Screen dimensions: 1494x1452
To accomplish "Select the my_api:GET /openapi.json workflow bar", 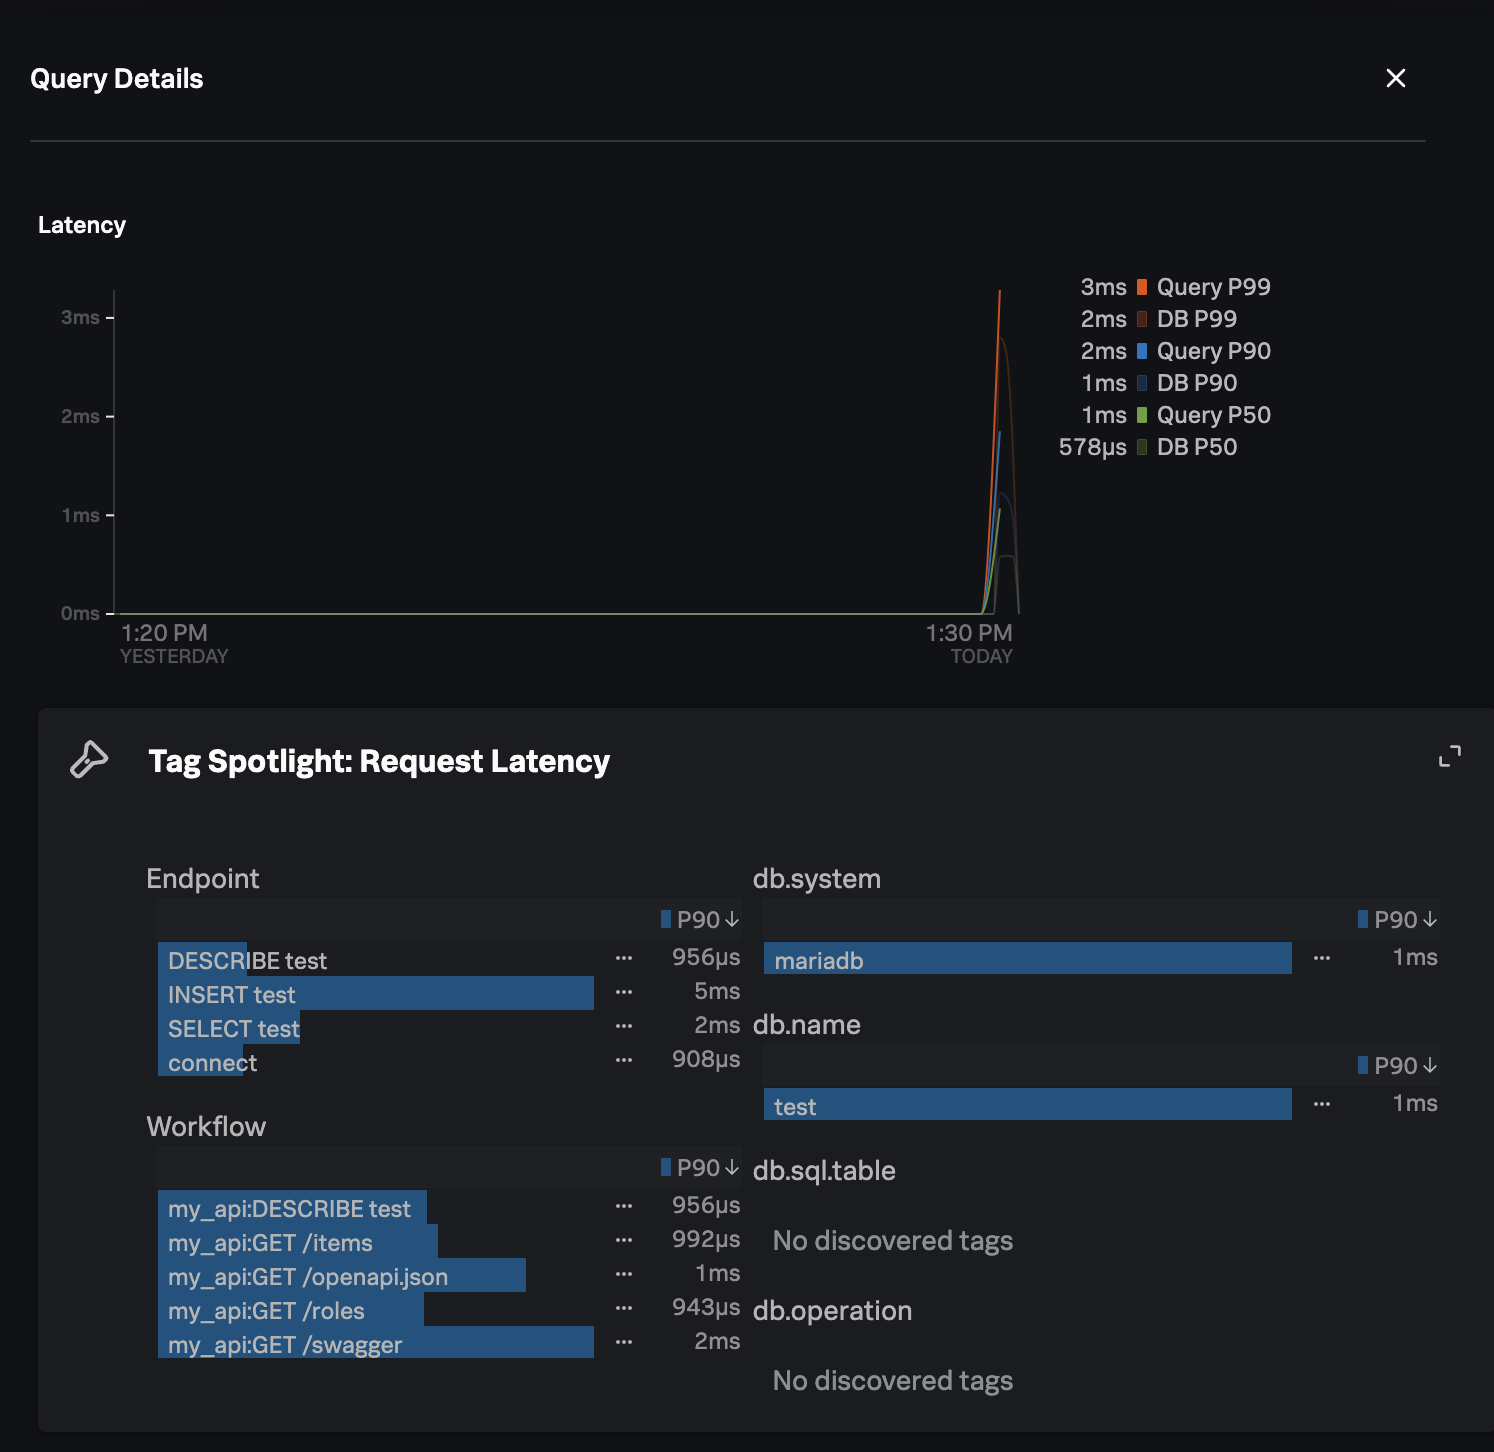I will [x=340, y=1275].
